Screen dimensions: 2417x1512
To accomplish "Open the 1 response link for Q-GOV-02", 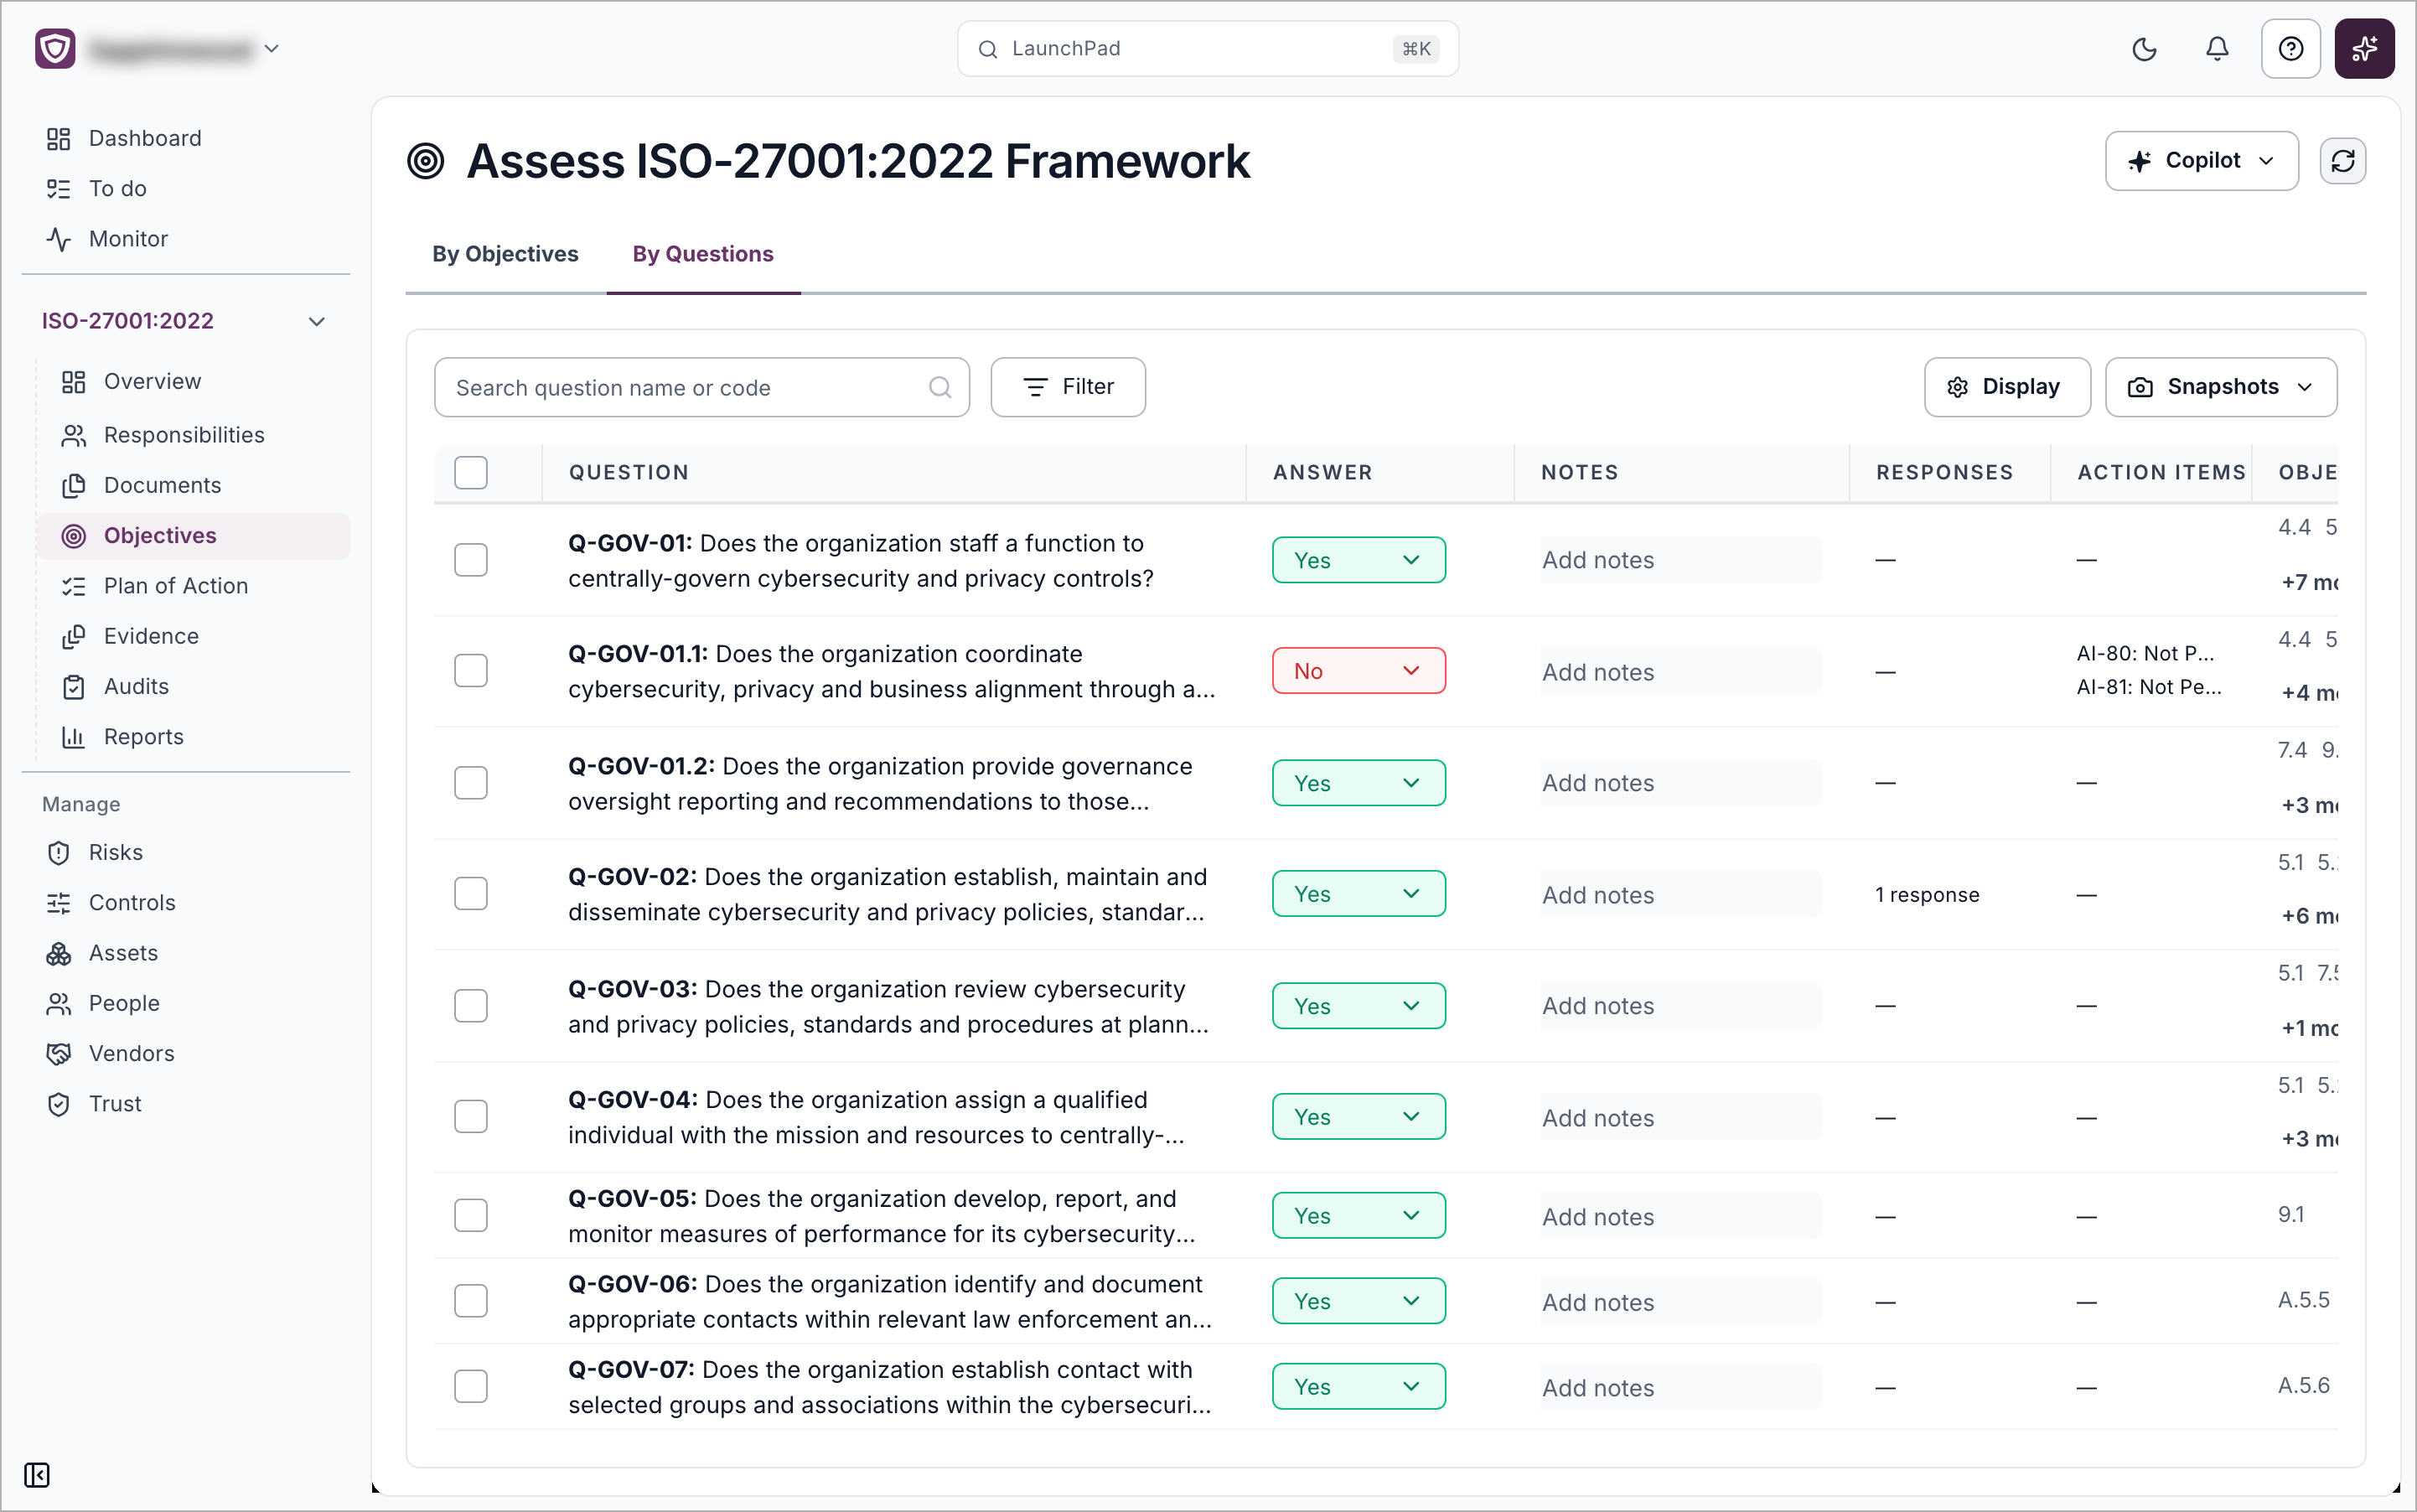I will (1927, 894).
